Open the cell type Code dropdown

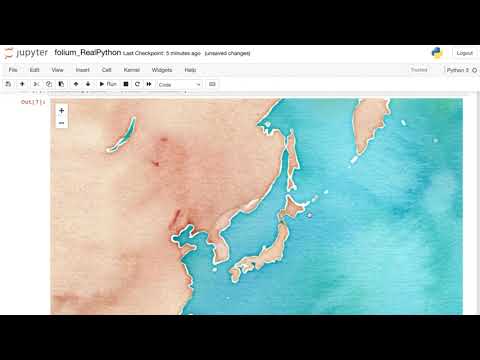coord(179,85)
